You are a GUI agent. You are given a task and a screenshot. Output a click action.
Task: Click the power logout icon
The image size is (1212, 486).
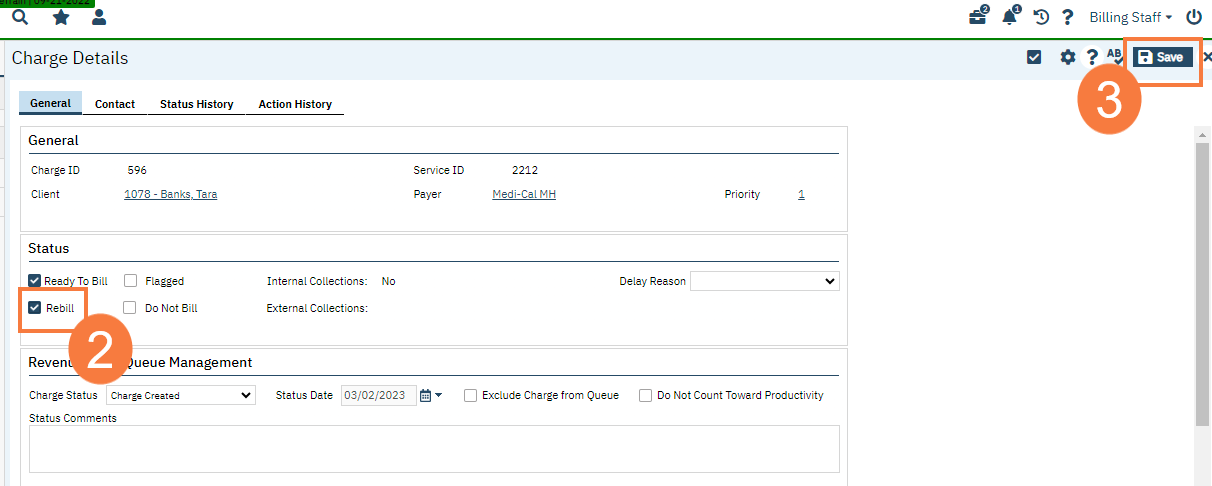tap(1193, 17)
